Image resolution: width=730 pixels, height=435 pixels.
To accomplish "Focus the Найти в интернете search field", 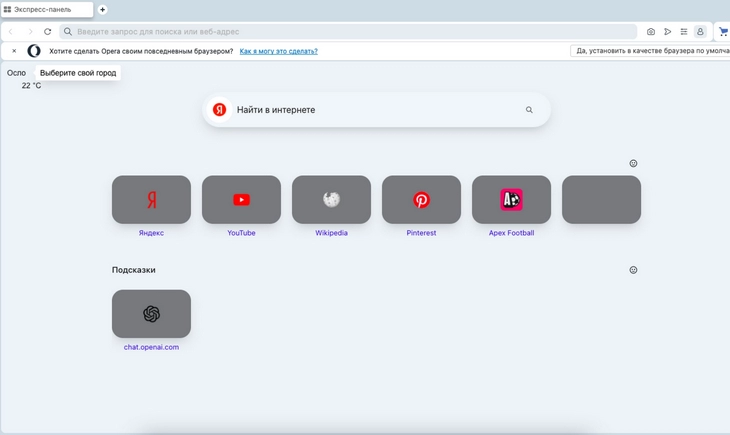I will (377, 110).
